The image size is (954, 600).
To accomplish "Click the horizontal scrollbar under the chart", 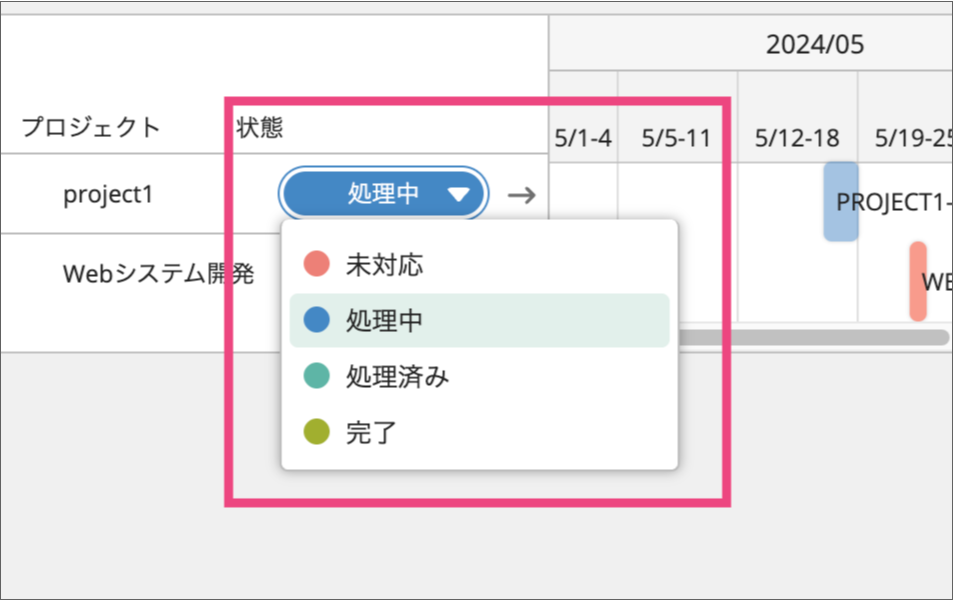I will [x=812, y=338].
